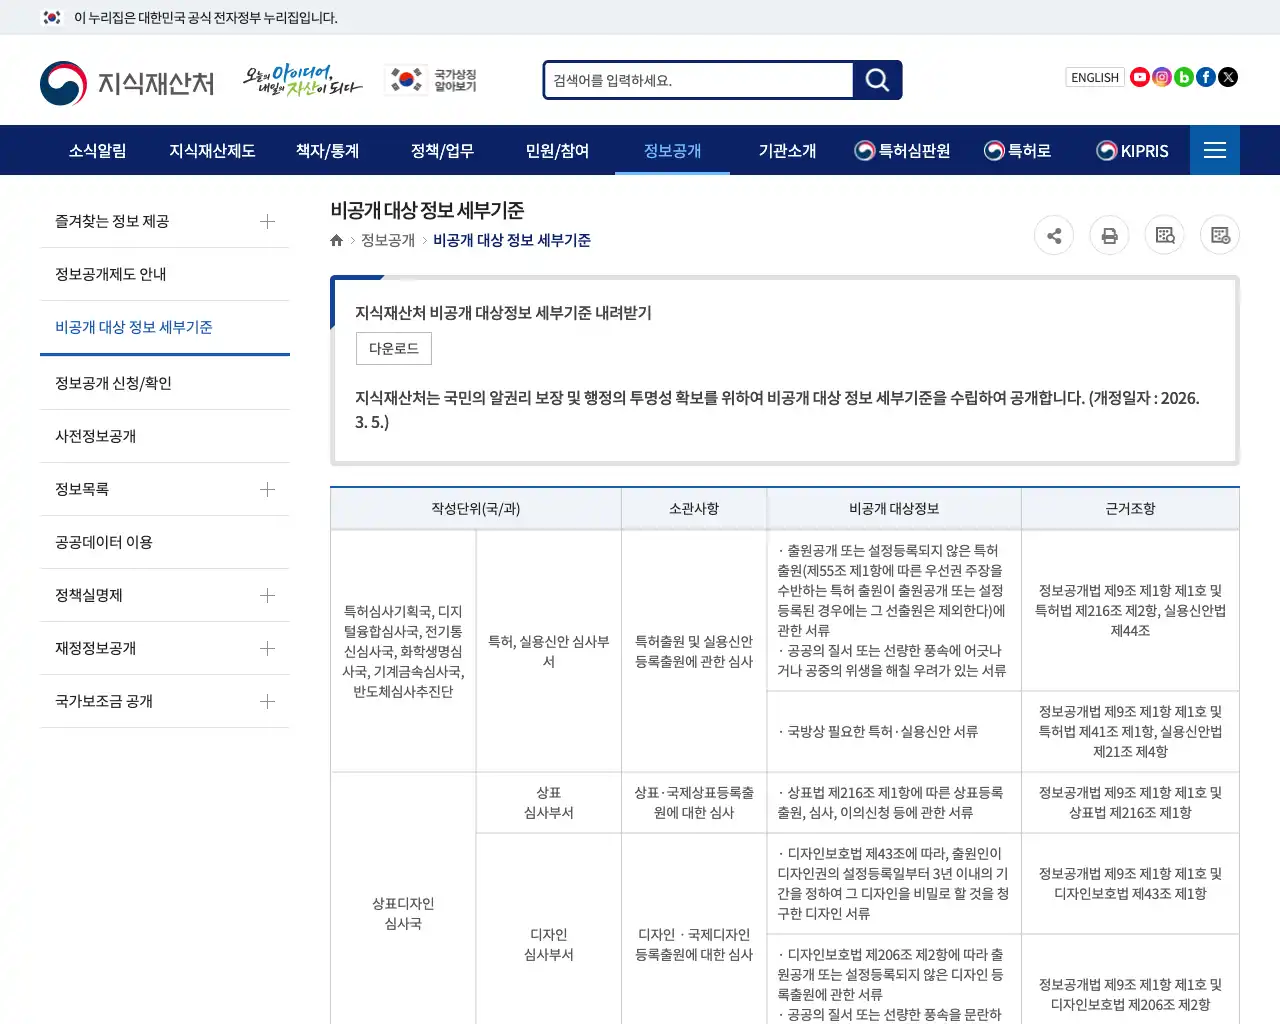Open the Facebook icon
This screenshot has width=1280, height=1024.
point(1205,77)
